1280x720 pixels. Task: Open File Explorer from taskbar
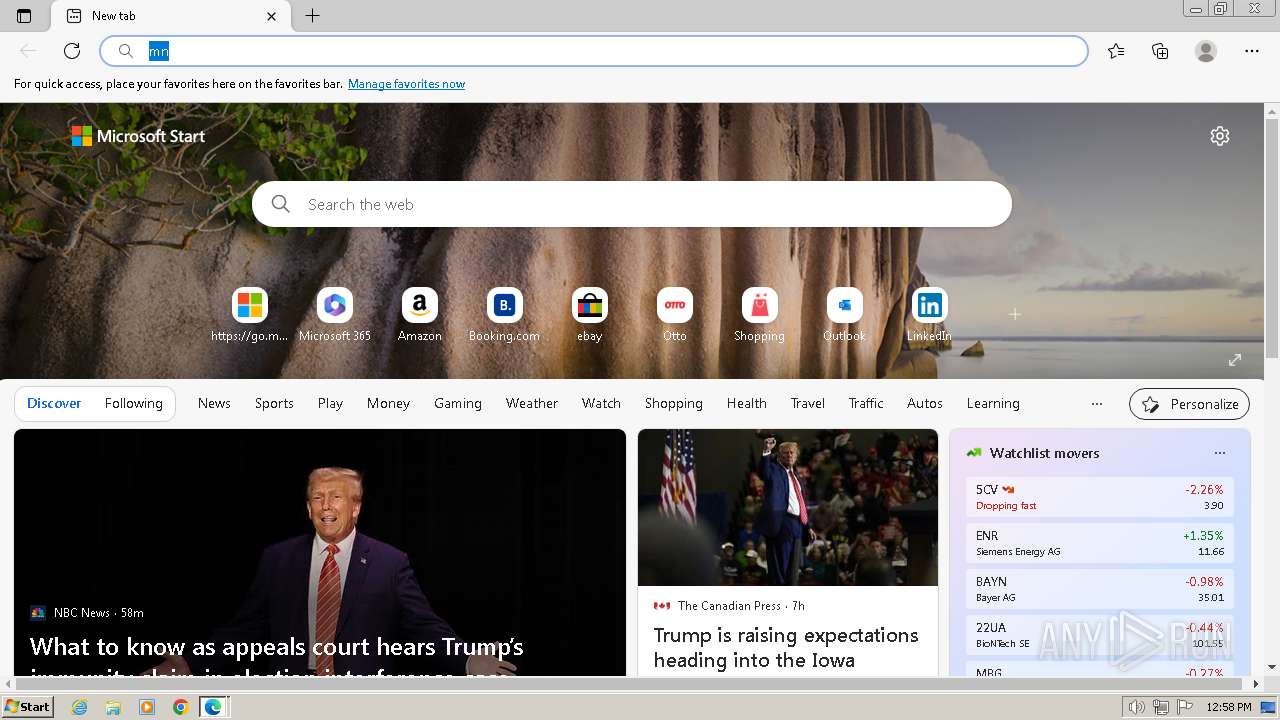tap(113, 707)
